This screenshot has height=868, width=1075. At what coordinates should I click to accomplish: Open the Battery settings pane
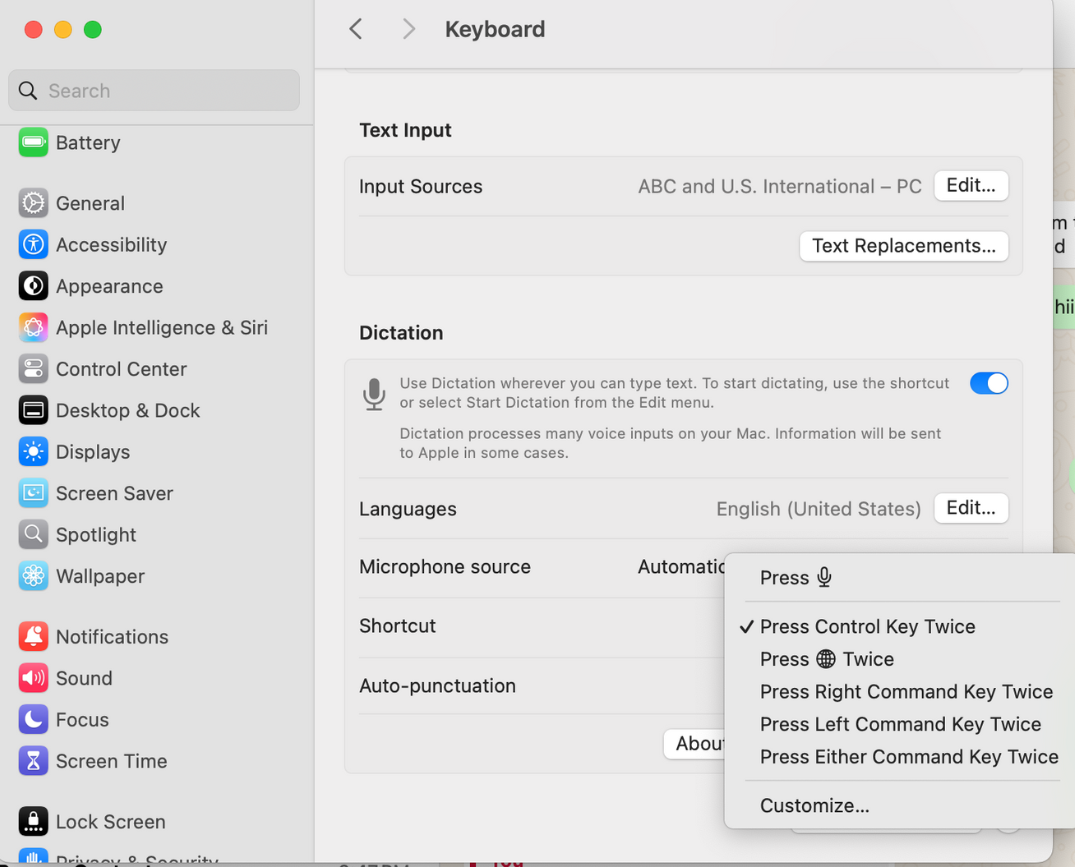(x=88, y=143)
